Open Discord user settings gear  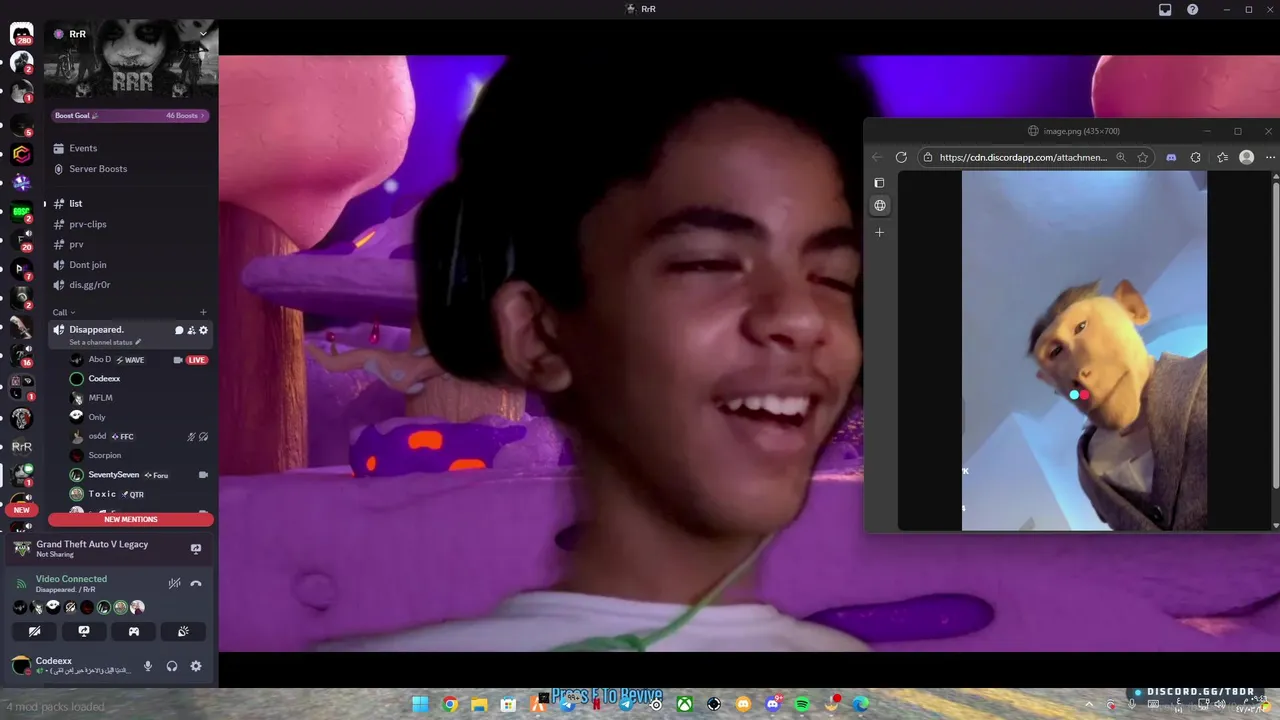(196, 666)
